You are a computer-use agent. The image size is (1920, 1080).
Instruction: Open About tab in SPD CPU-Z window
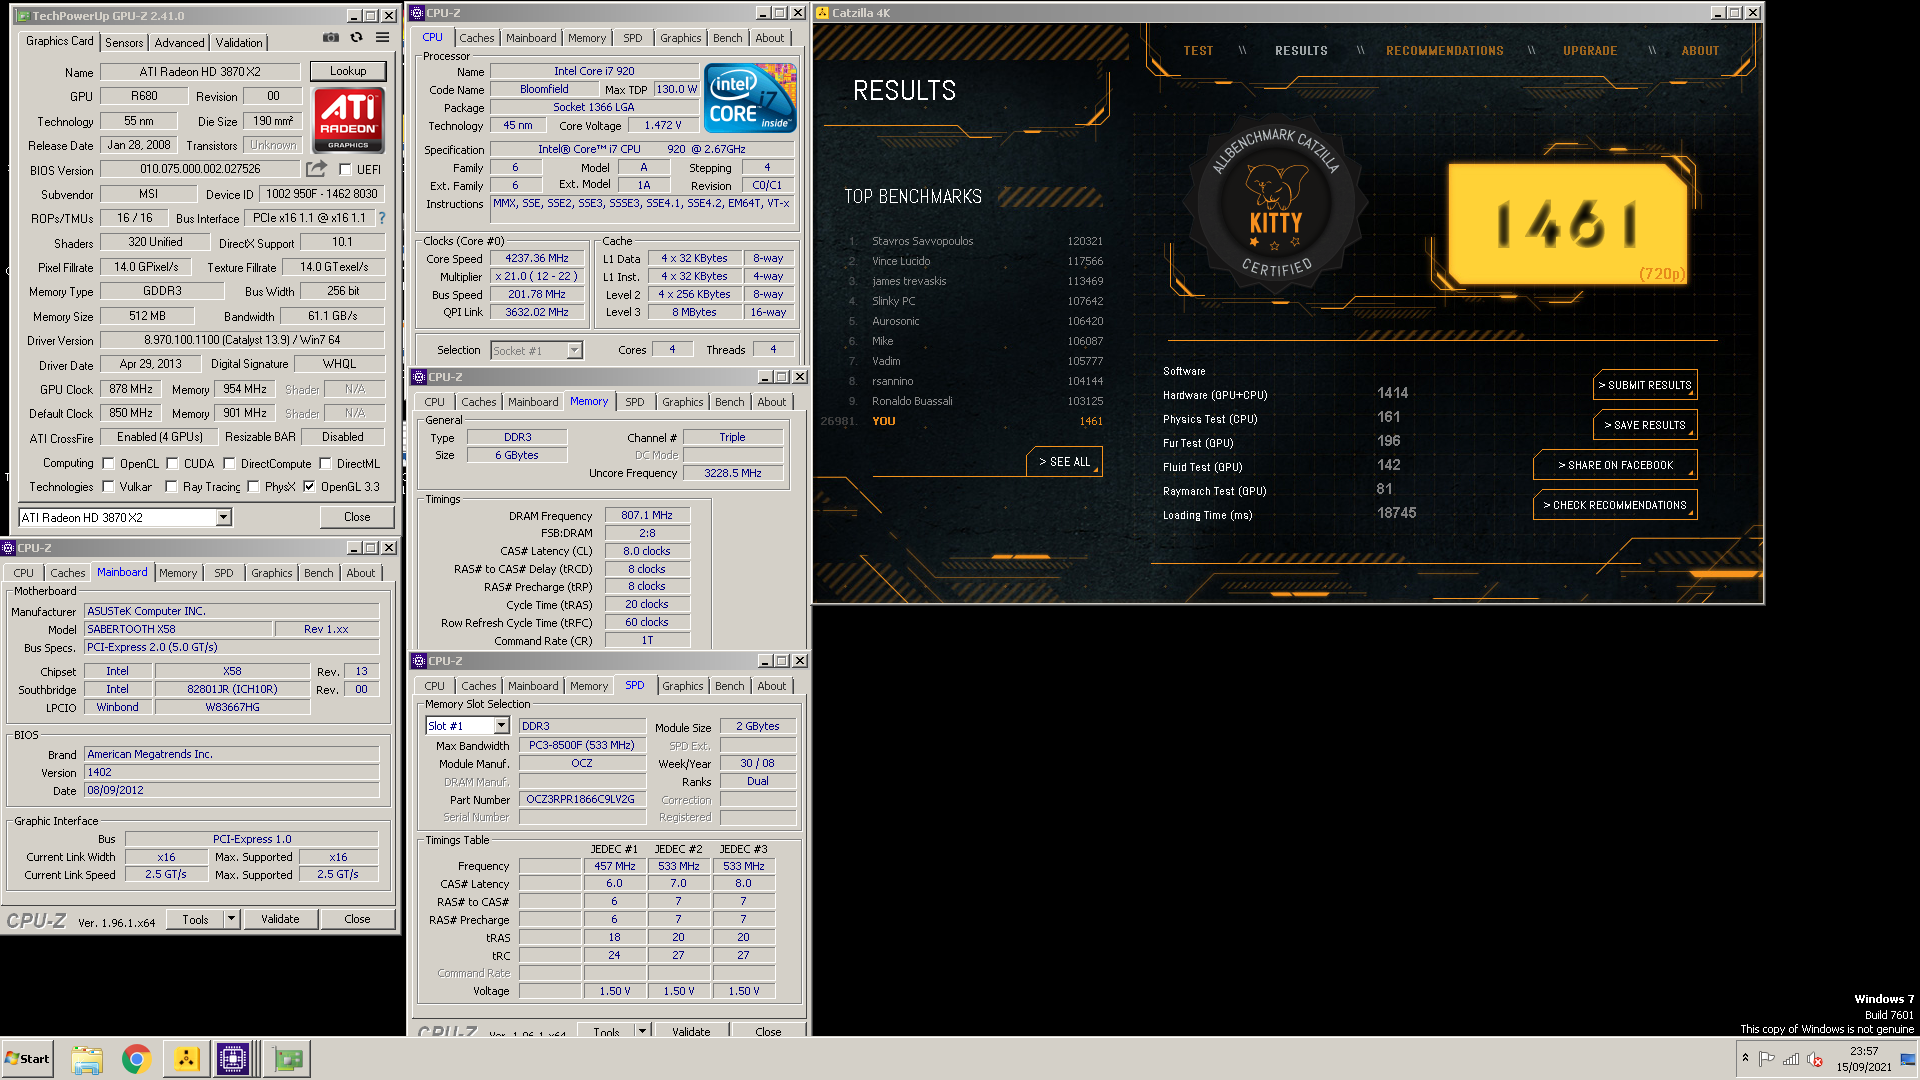pyautogui.click(x=772, y=686)
